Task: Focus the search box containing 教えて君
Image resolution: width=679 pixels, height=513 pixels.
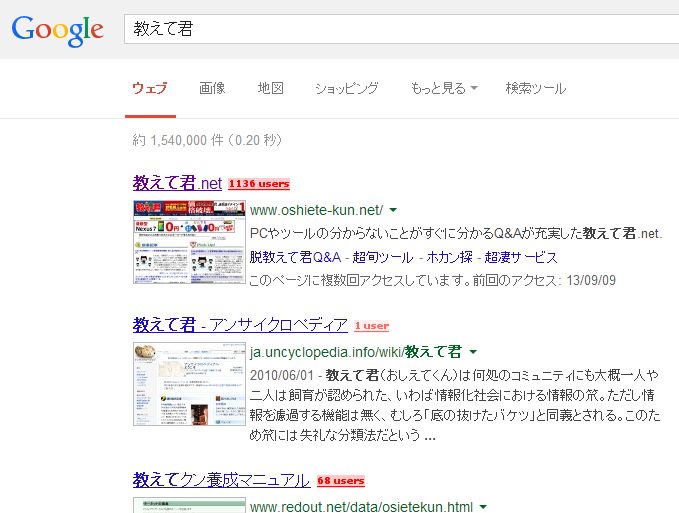Action: [401, 29]
